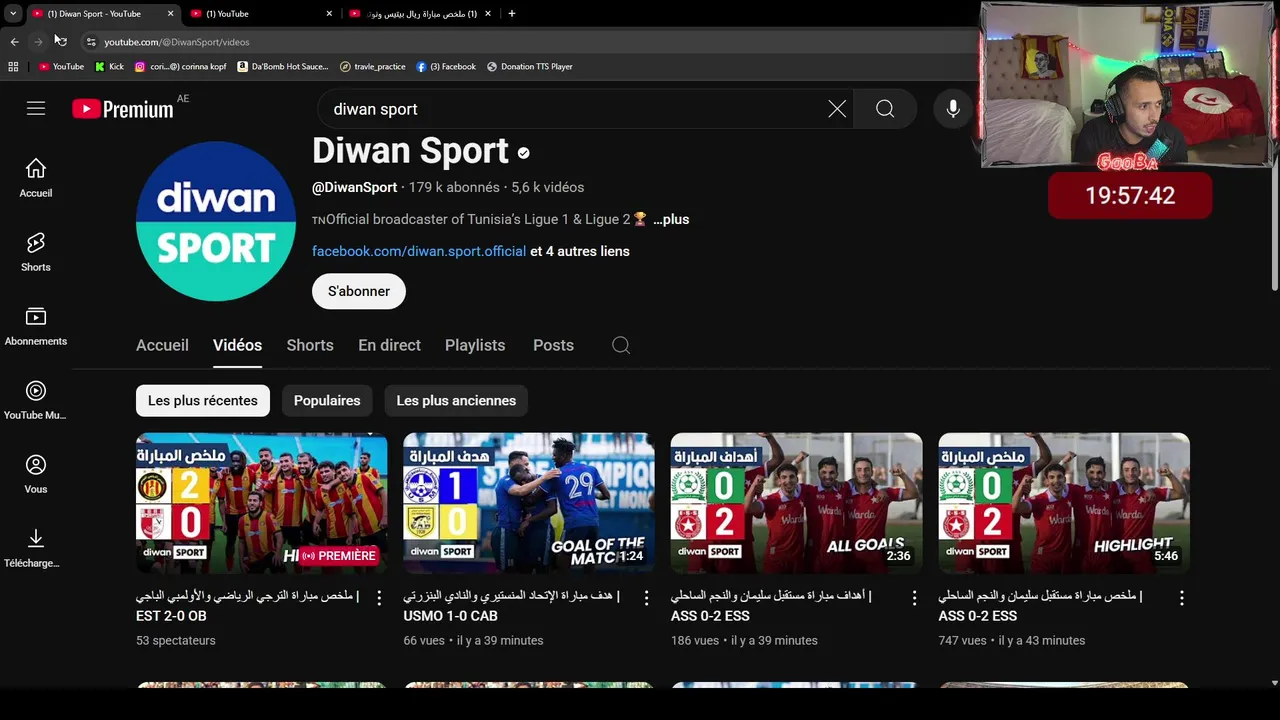1280x720 pixels.
Task: Click the '53 spectateurs' text
Action: tap(176, 640)
